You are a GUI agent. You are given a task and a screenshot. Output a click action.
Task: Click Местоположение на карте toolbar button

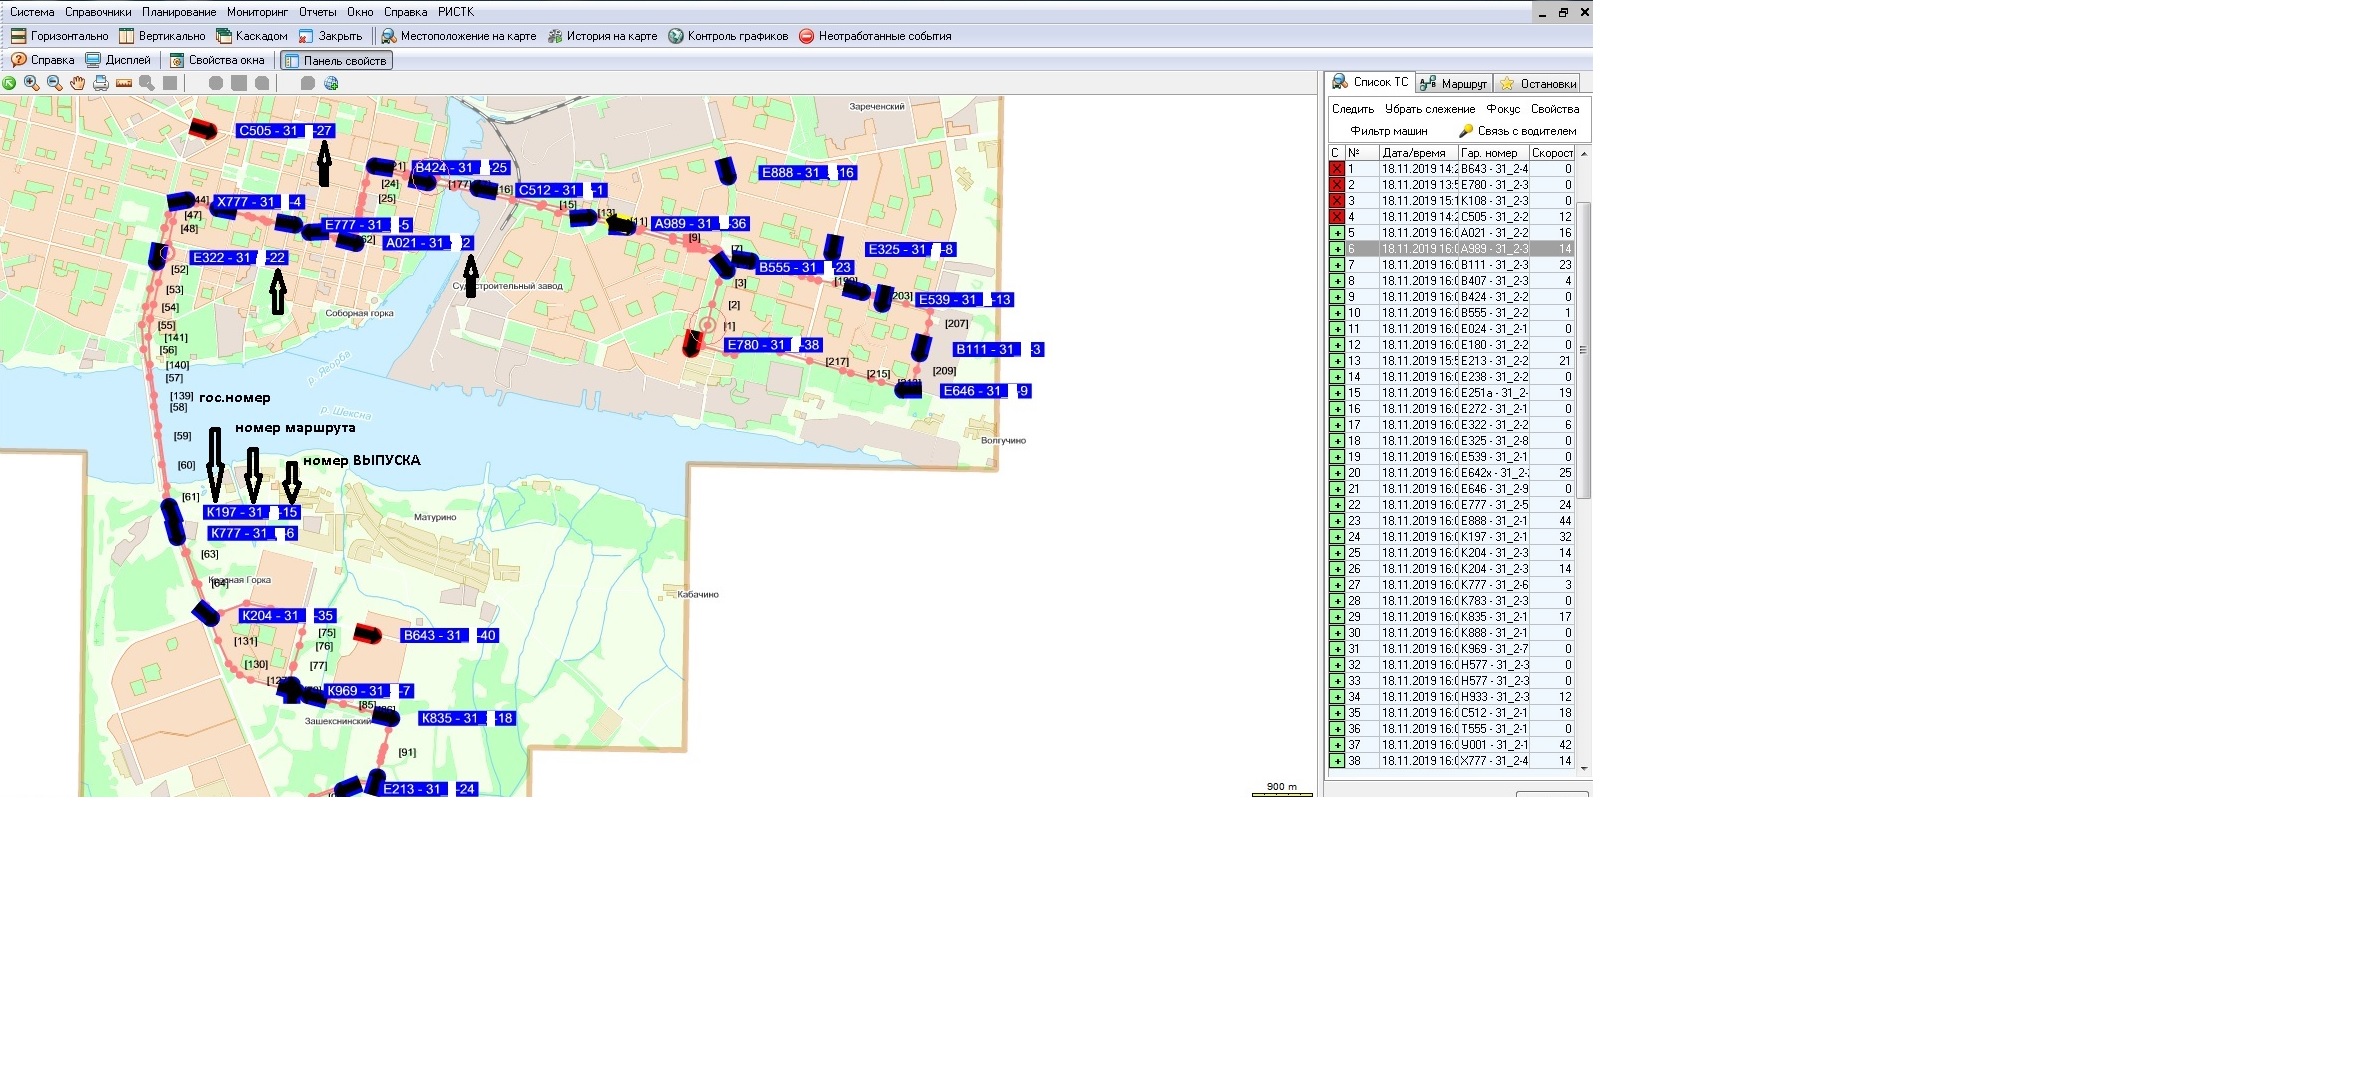[x=459, y=36]
